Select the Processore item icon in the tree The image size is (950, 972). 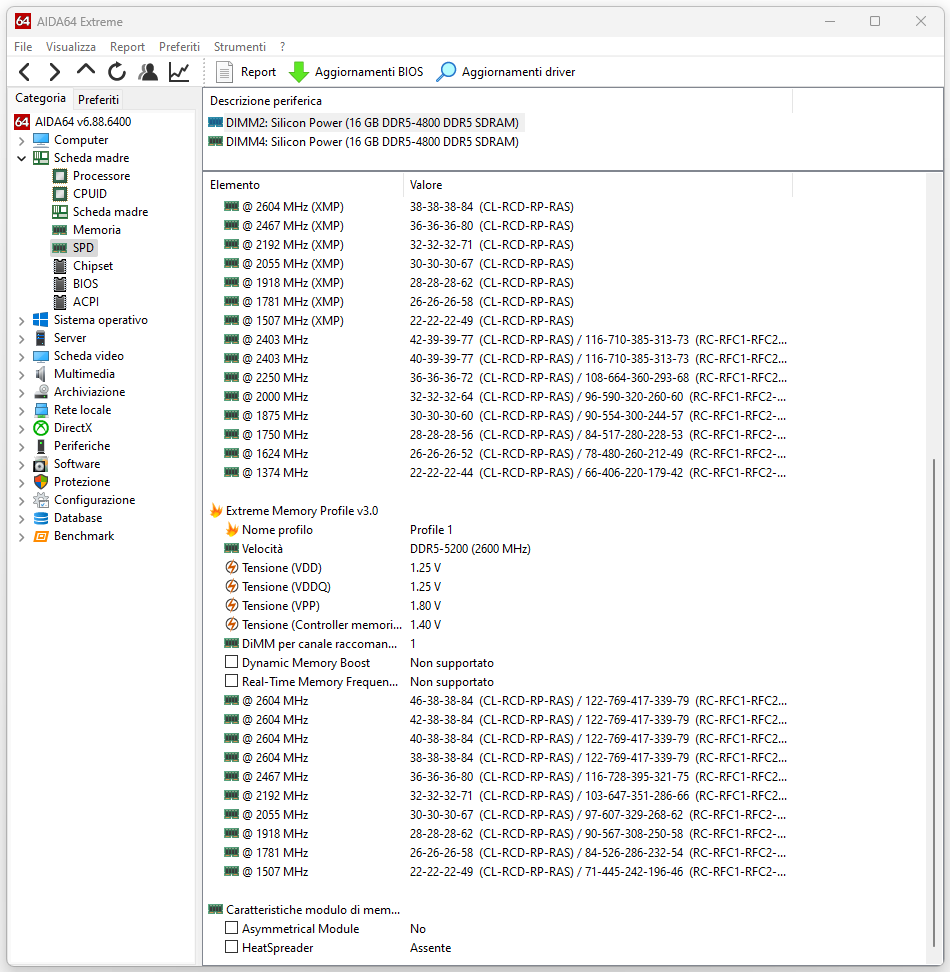pyautogui.click(x=59, y=176)
